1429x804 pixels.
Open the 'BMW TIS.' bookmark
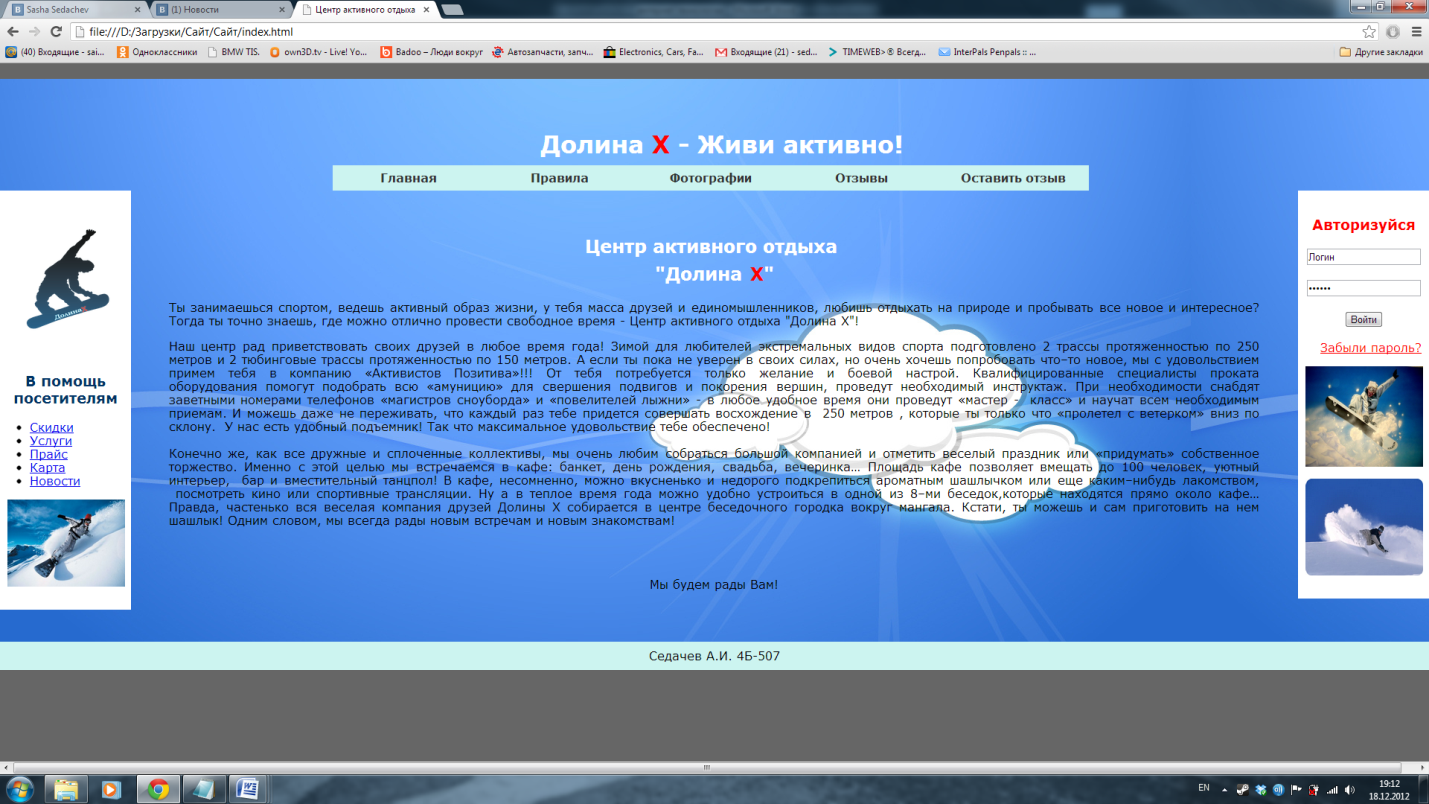pos(232,52)
